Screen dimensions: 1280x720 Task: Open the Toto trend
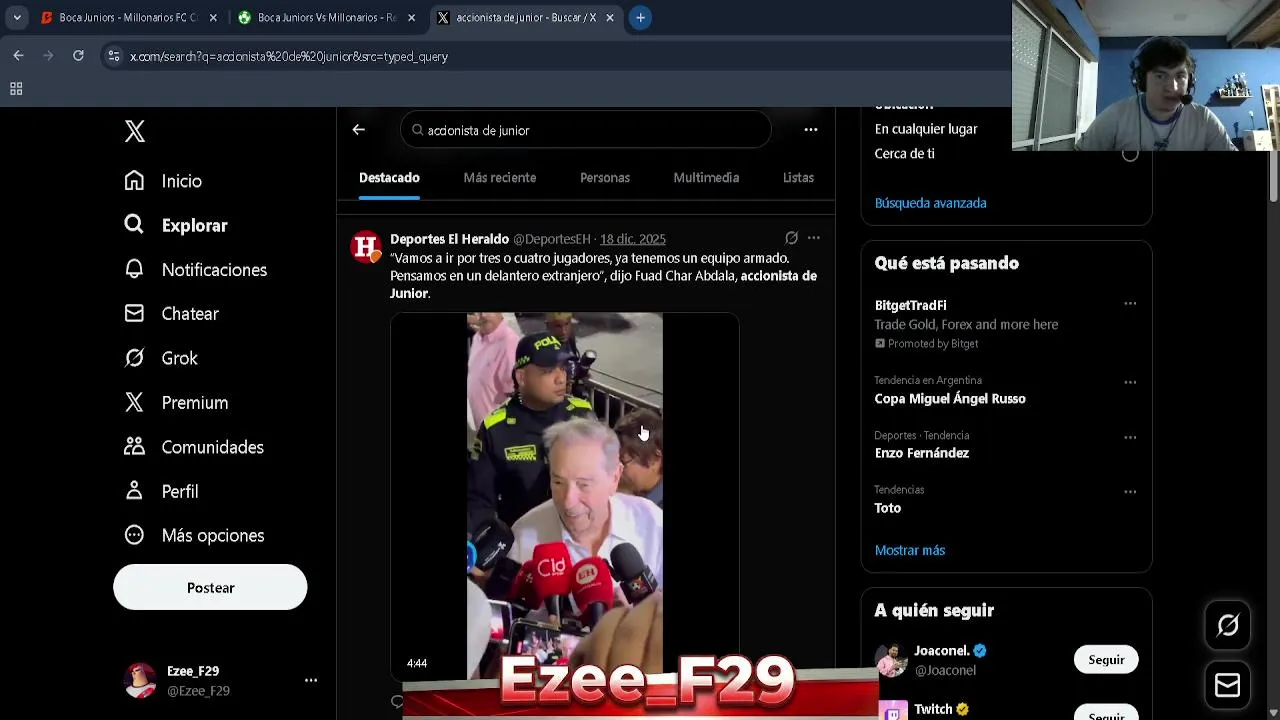[x=888, y=508]
